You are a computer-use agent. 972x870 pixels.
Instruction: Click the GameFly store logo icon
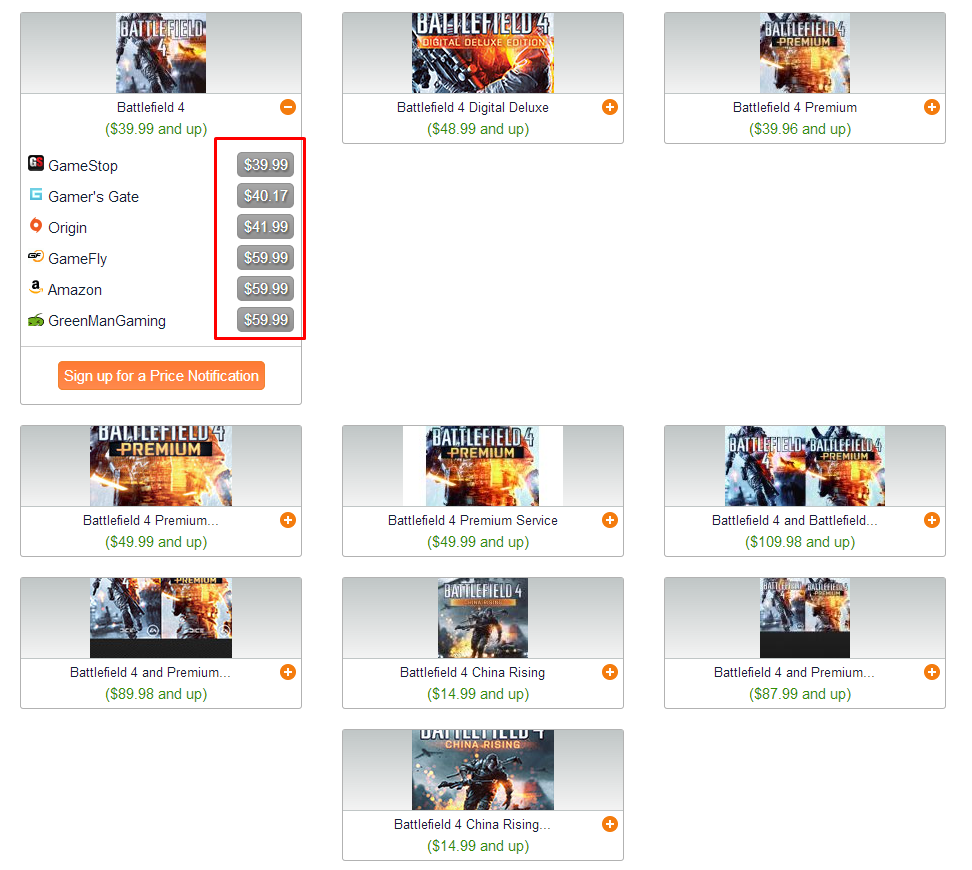click(36, 256)
